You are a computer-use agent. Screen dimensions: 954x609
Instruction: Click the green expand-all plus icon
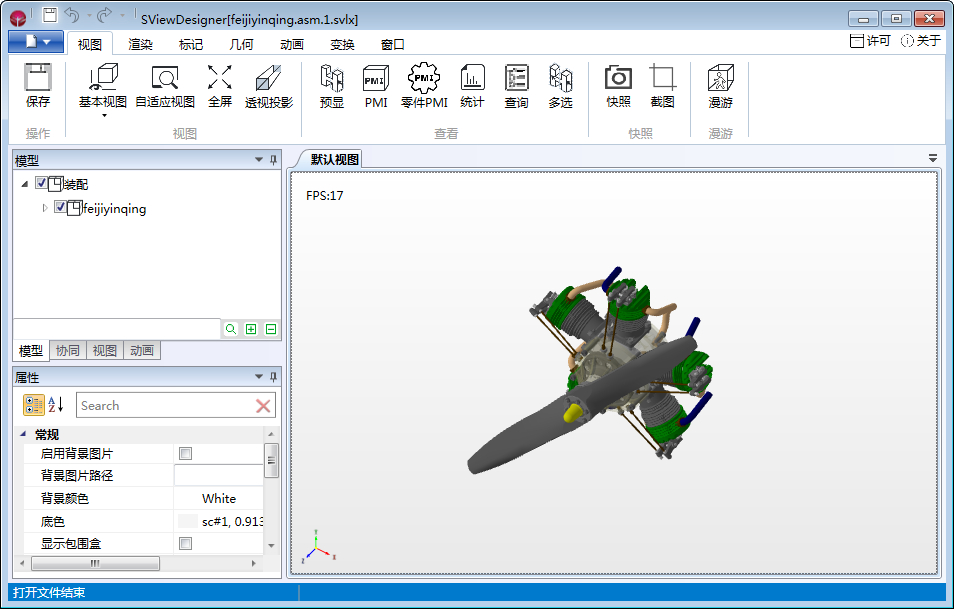pos(251,329)
